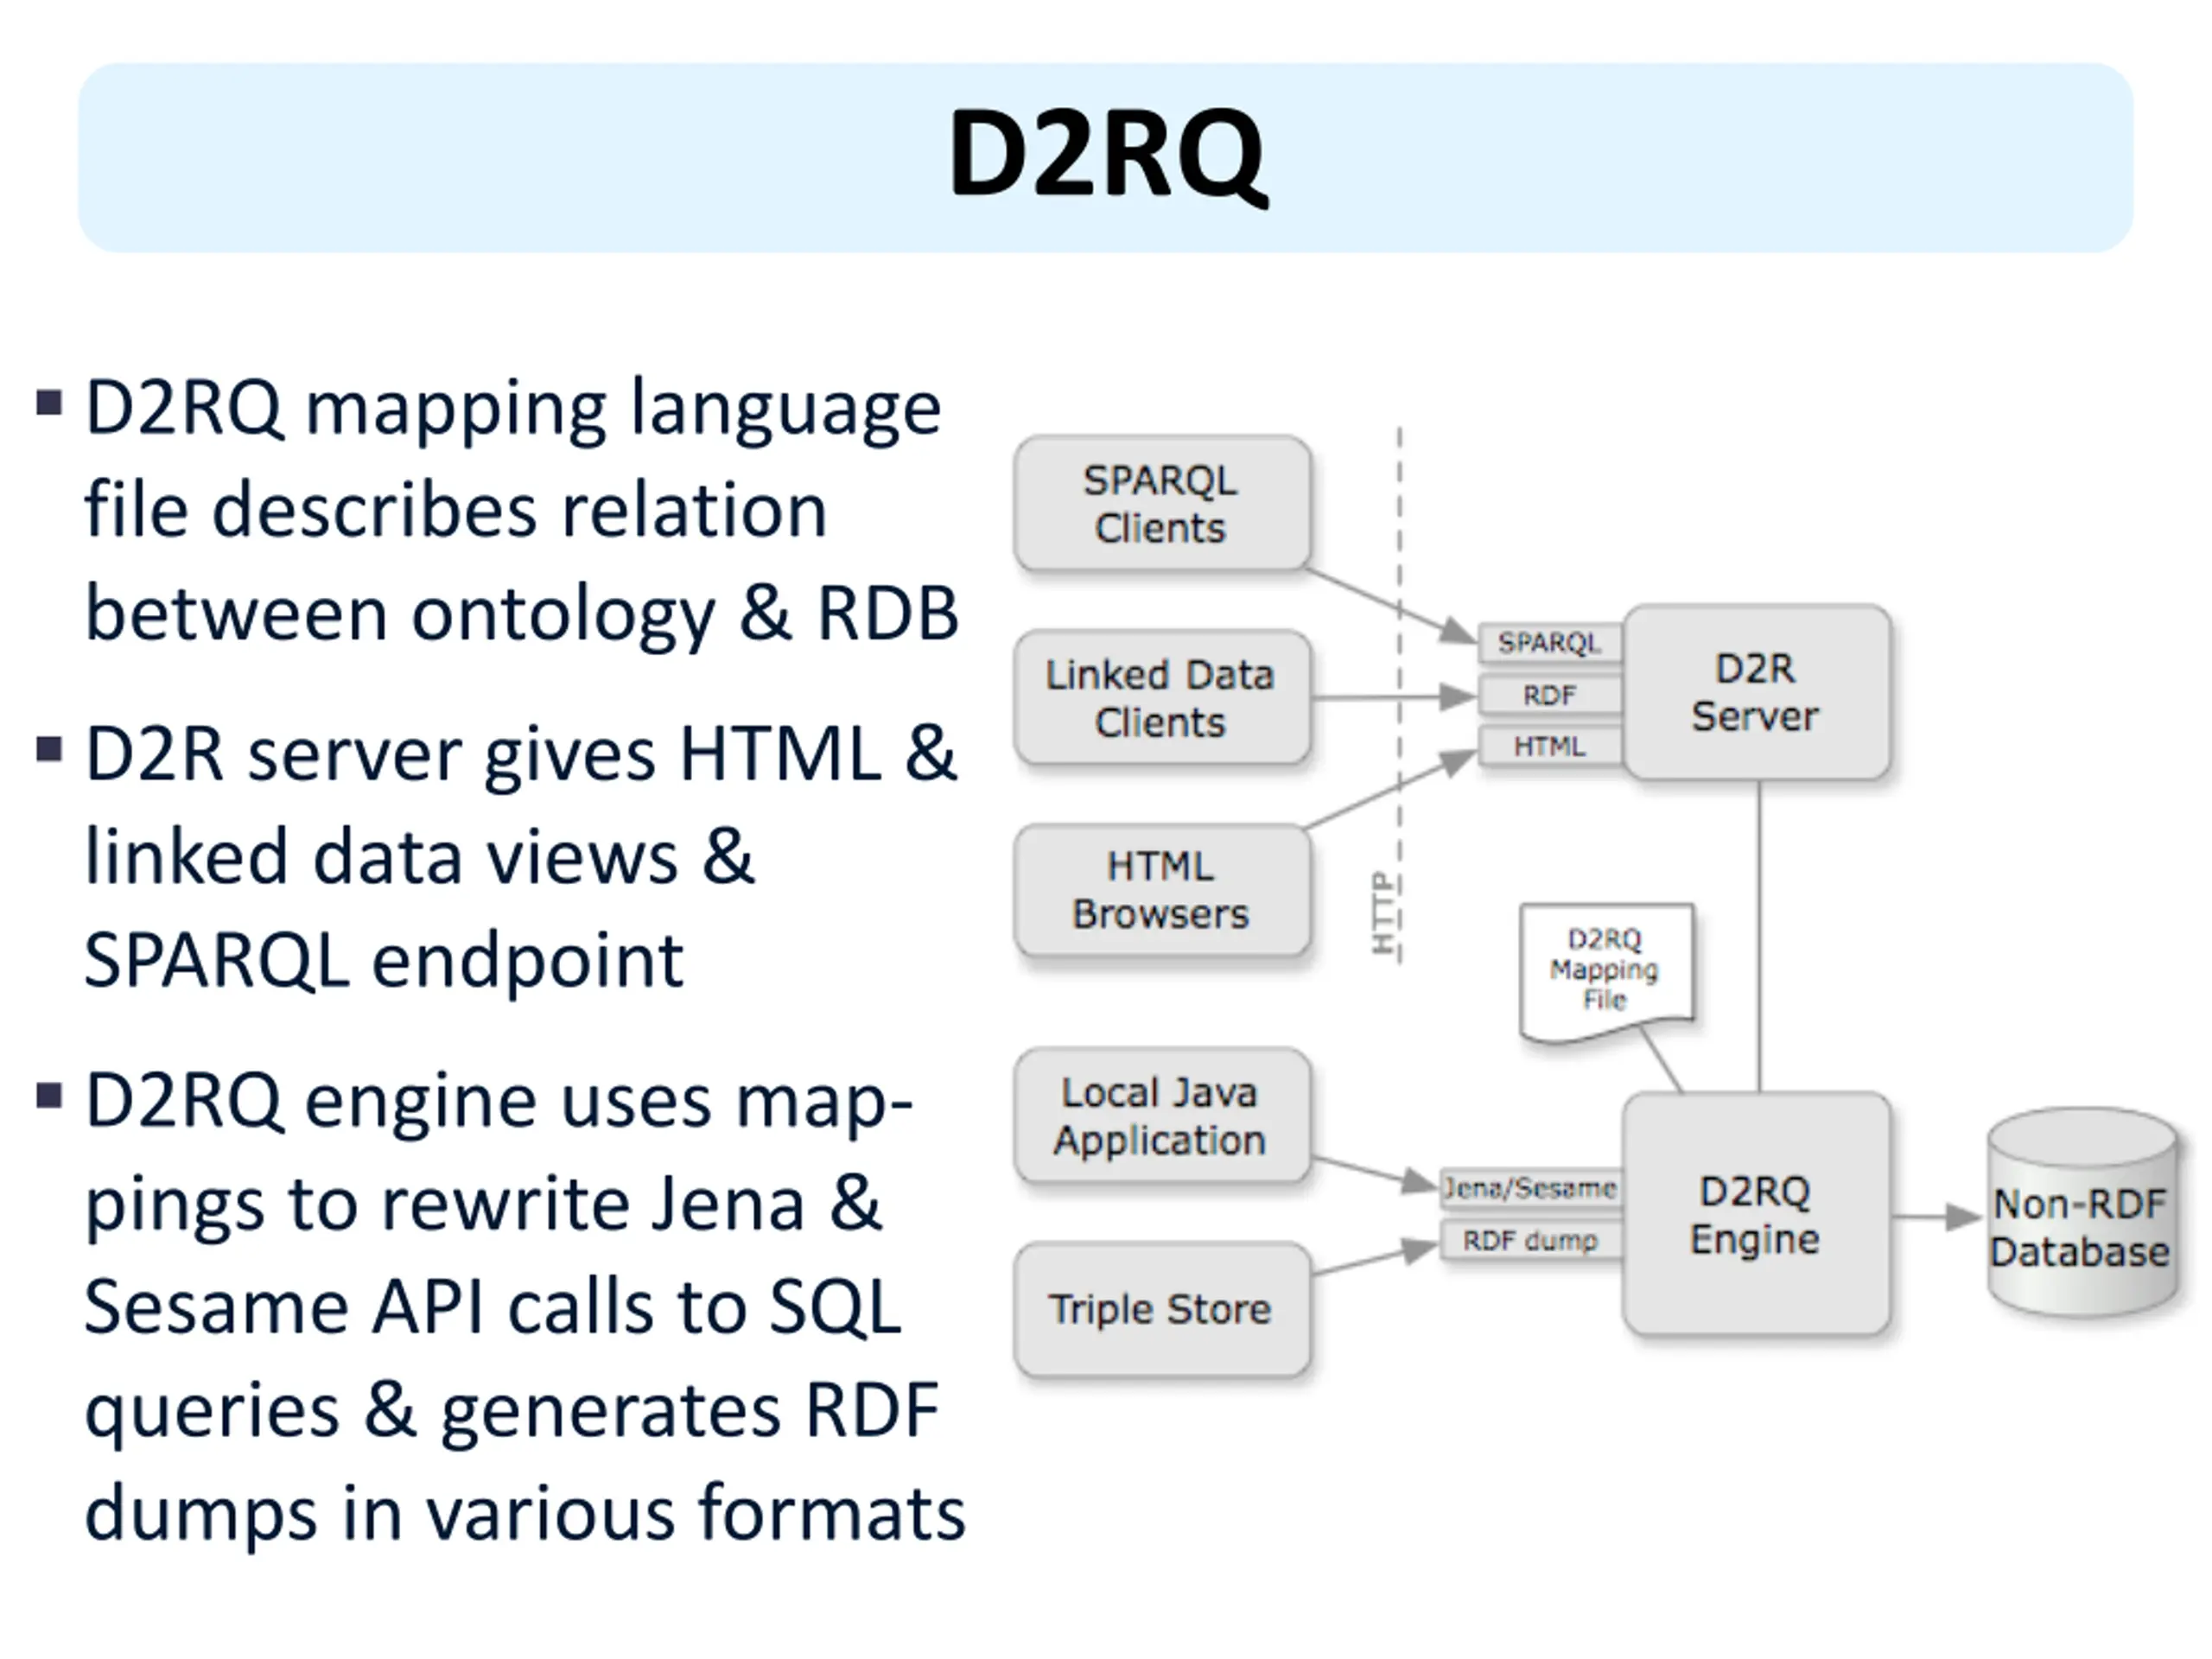The image size is (2212, 1659).
Task: Select the D2RQ Engine box
Action: point(1755,1214)
